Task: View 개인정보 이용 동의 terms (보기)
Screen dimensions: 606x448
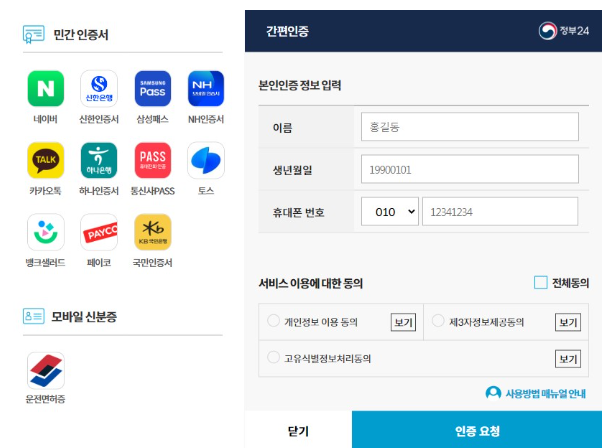Action: tap(403, 322)
